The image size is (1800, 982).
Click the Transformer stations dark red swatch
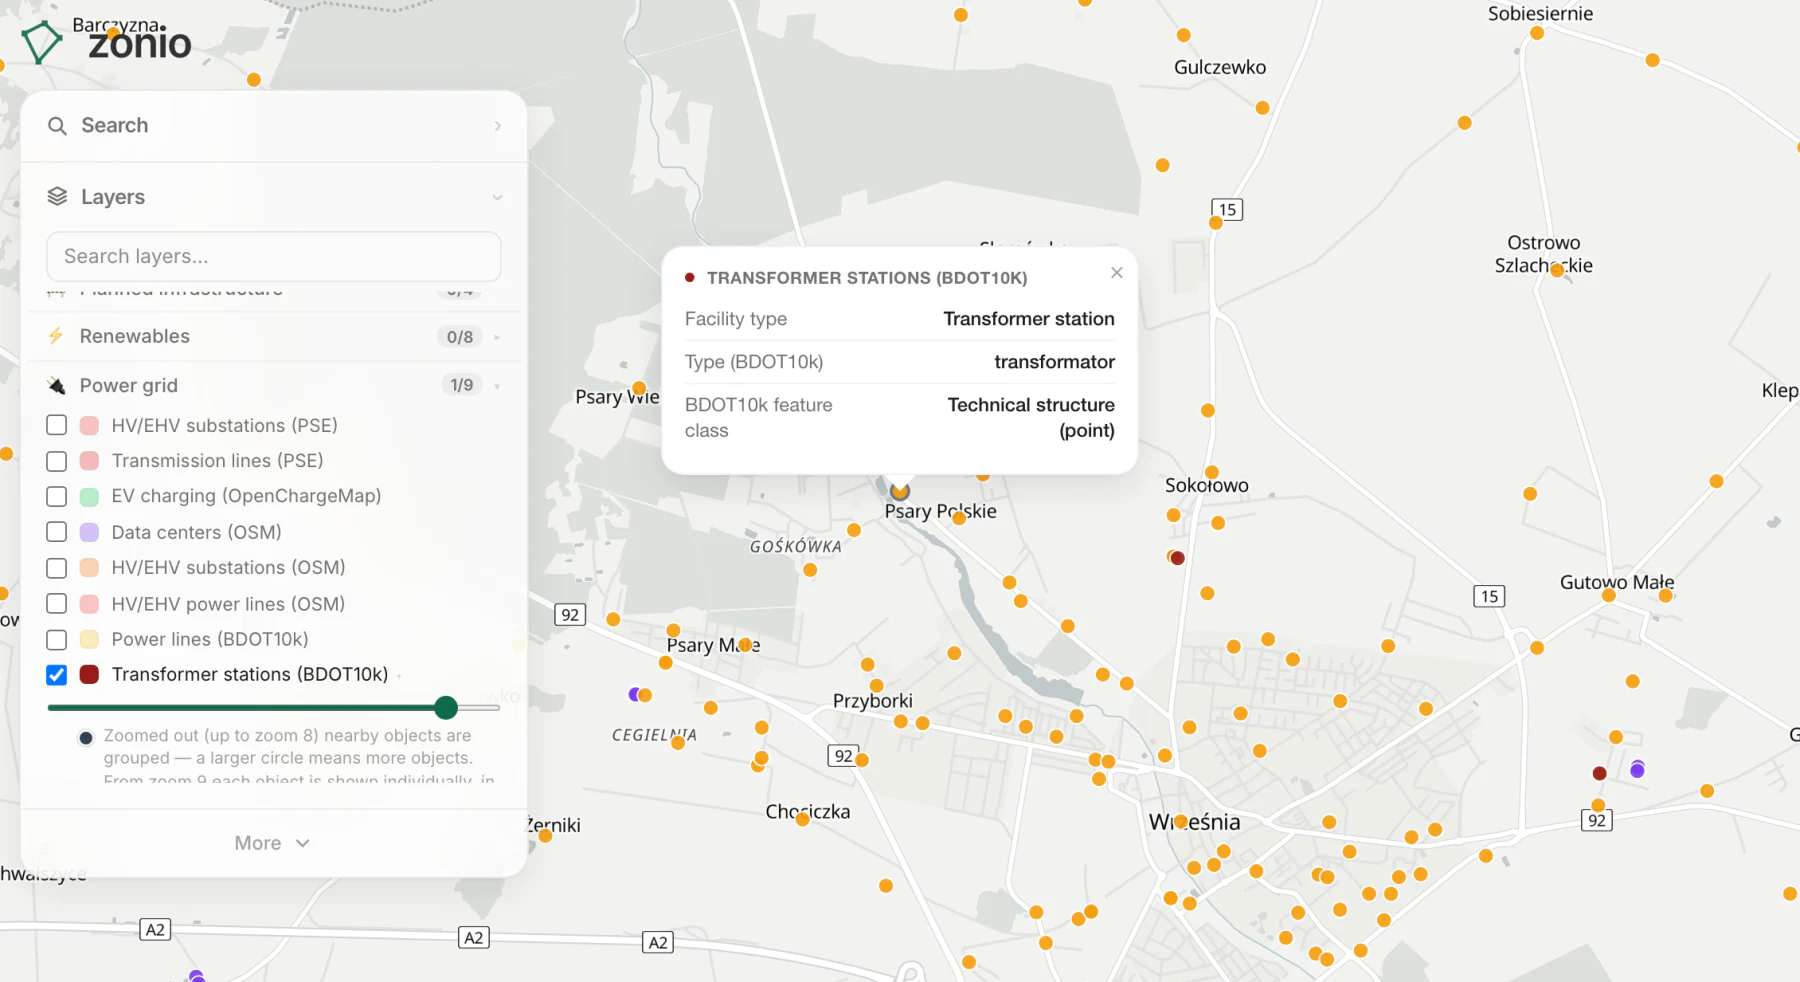coord(89,675)
